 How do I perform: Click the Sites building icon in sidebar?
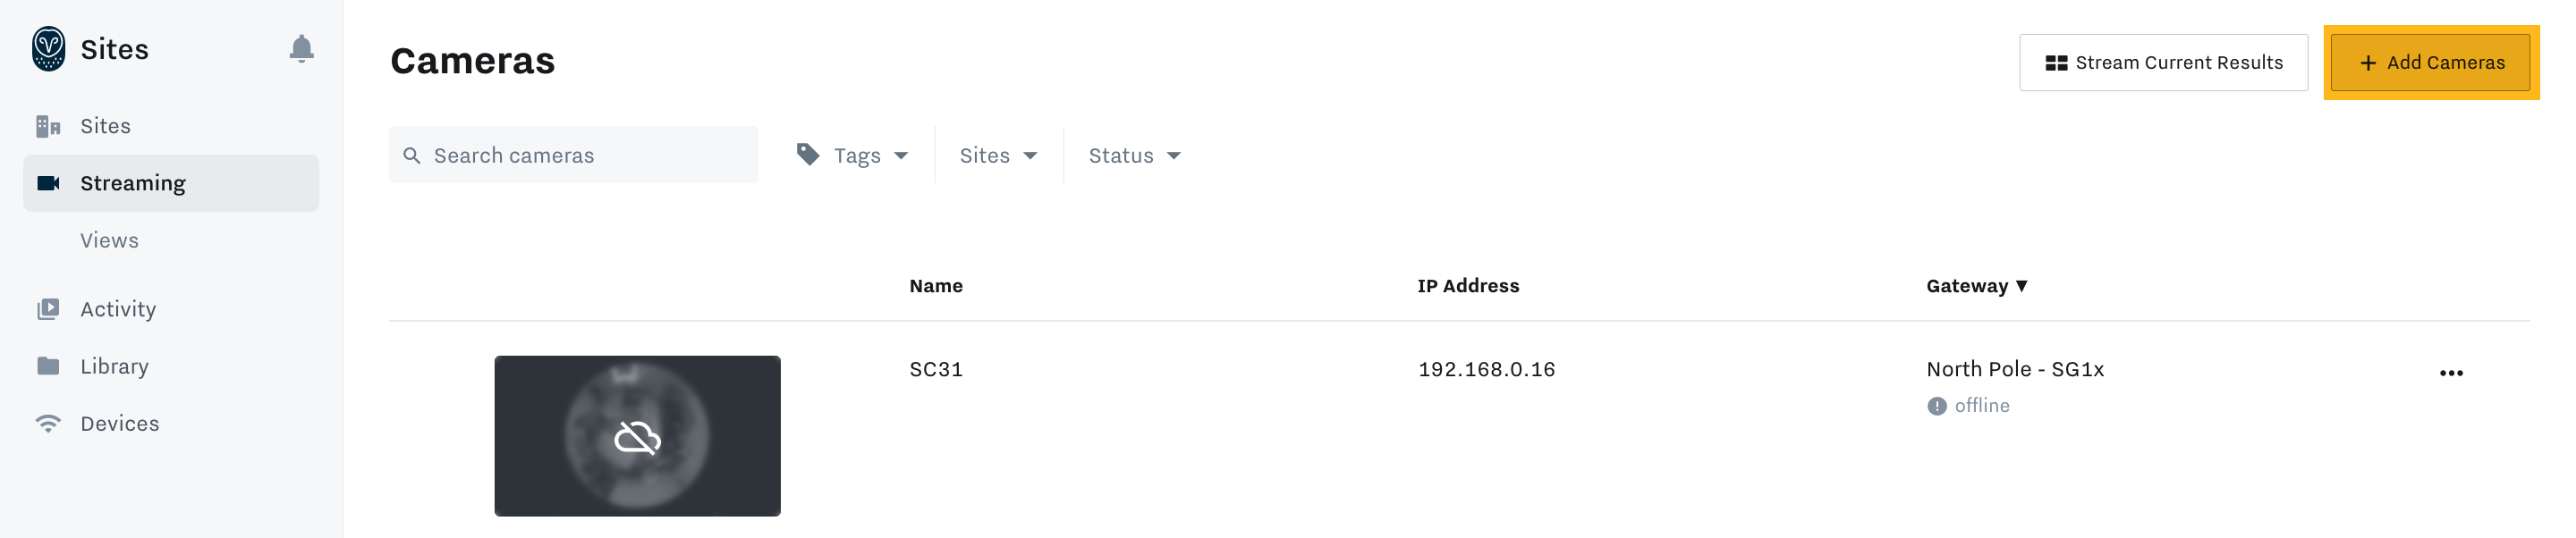(x=48, y=126)
